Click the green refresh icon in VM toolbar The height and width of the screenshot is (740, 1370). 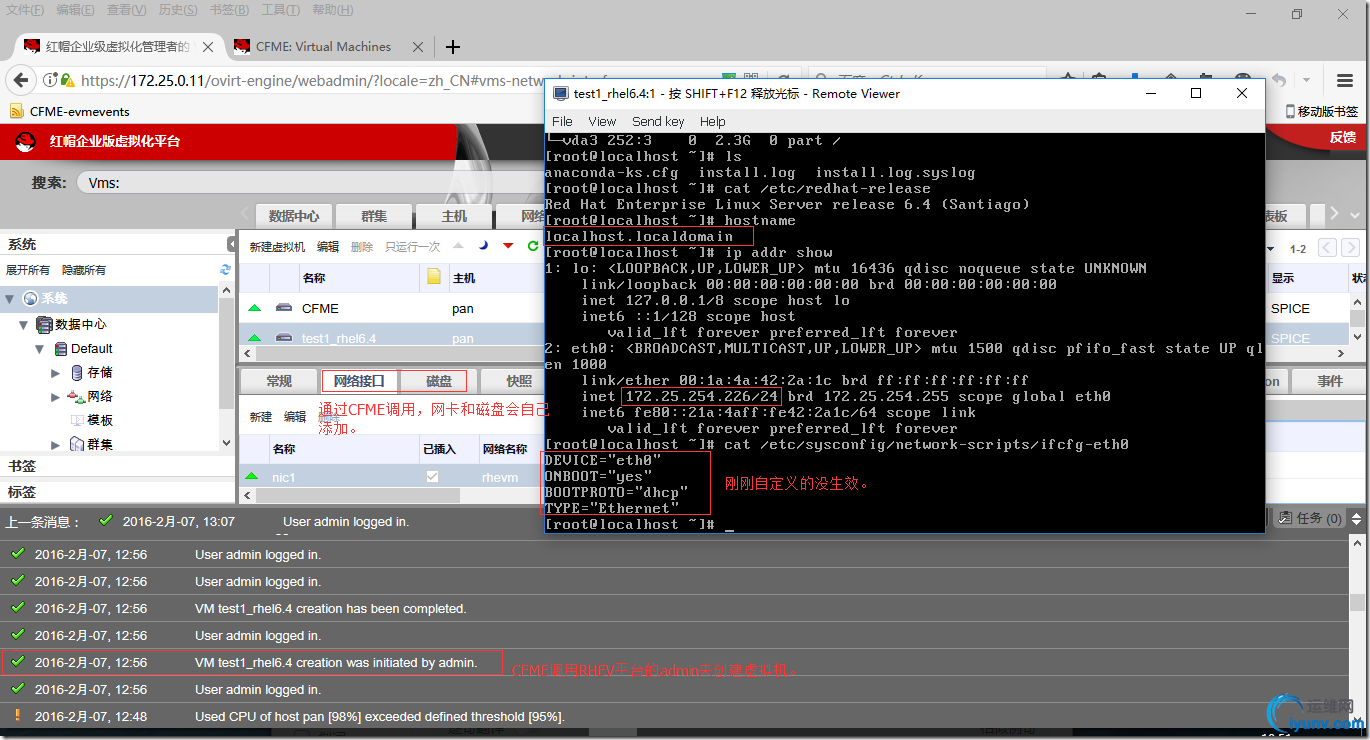(533, 246)
